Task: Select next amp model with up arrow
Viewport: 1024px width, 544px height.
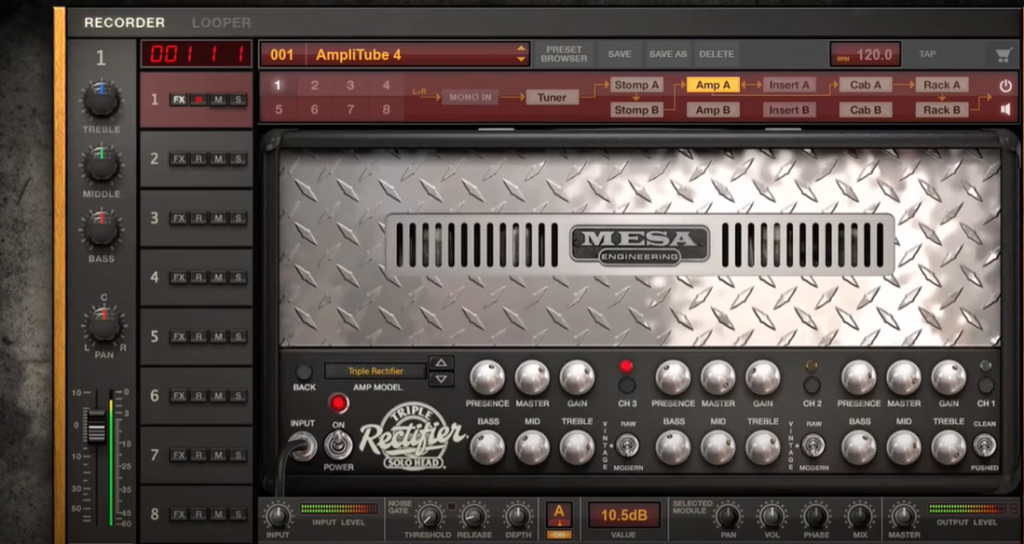Action: pos(441,363)
